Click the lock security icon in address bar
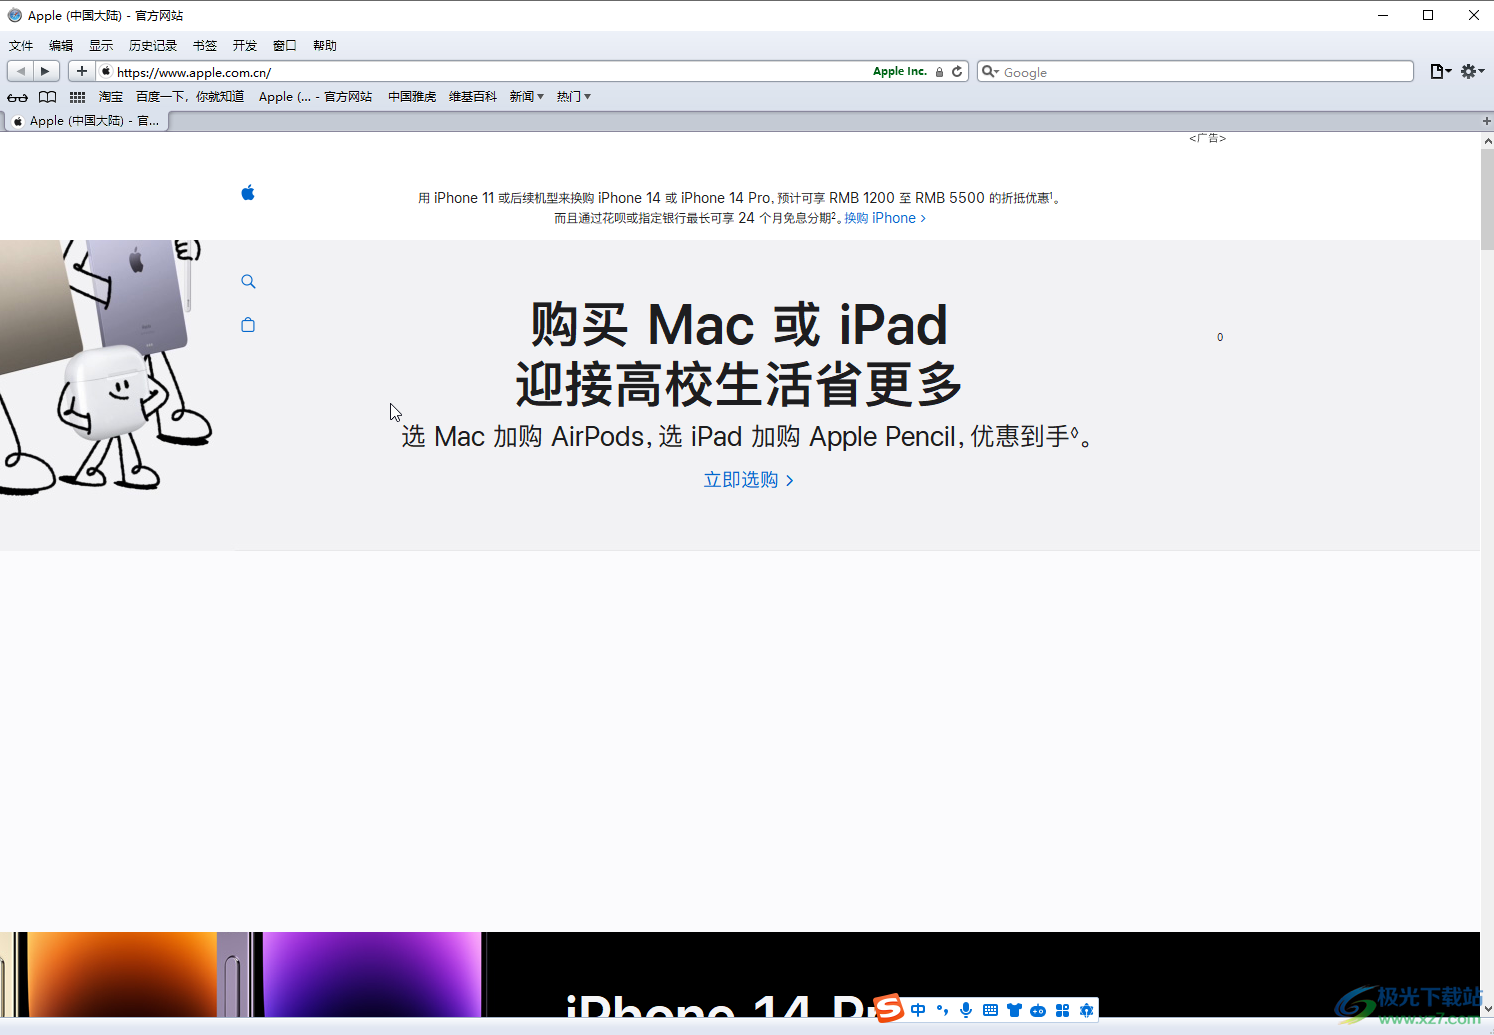Viewport: 1494px width, 1035px height. pyautogui.click(x=939, y=72)
